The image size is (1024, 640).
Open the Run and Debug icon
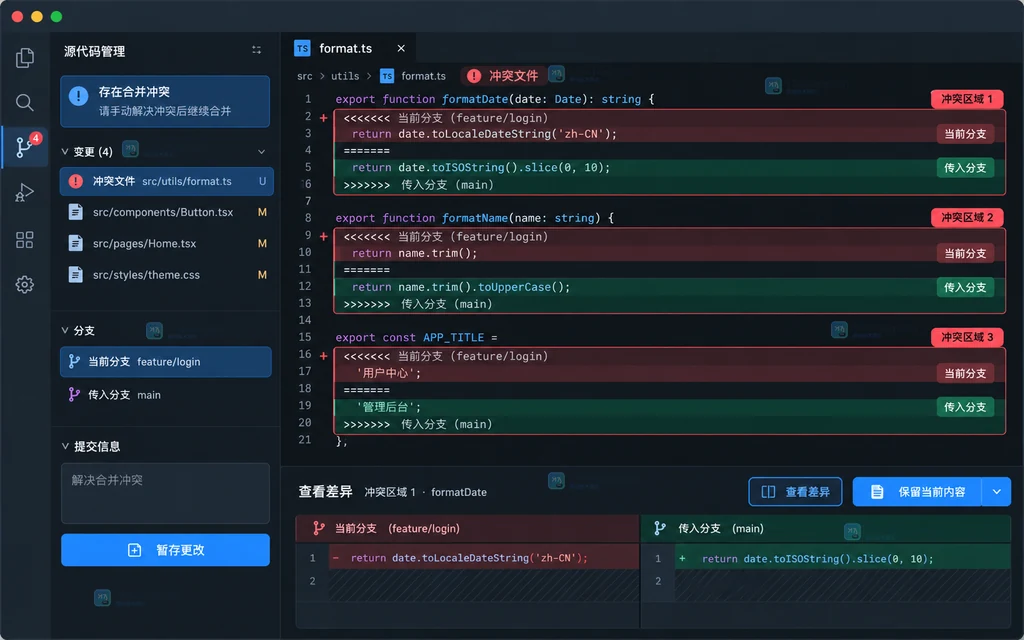[x=25, y=193]
